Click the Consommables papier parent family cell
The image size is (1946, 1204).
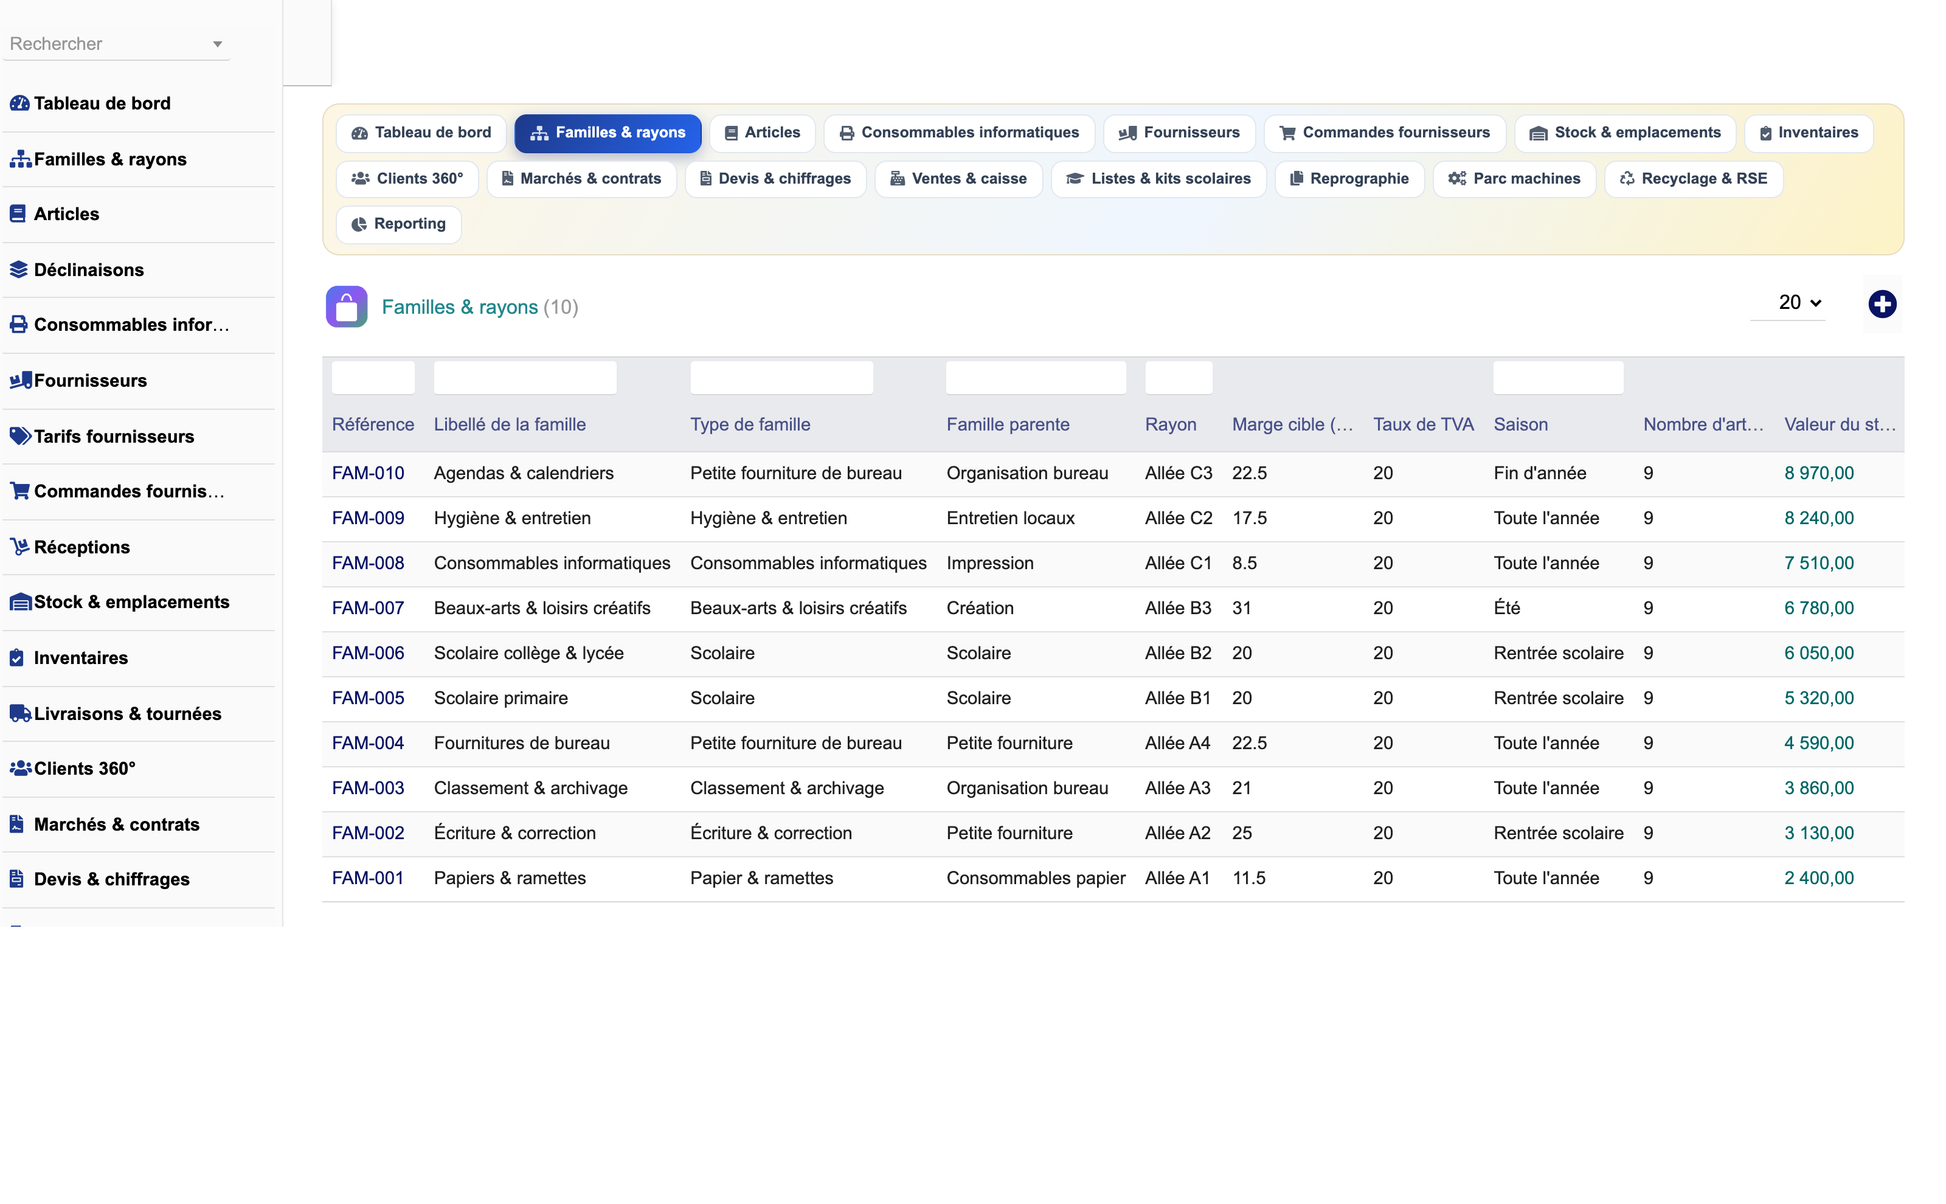click(1036, 878)
